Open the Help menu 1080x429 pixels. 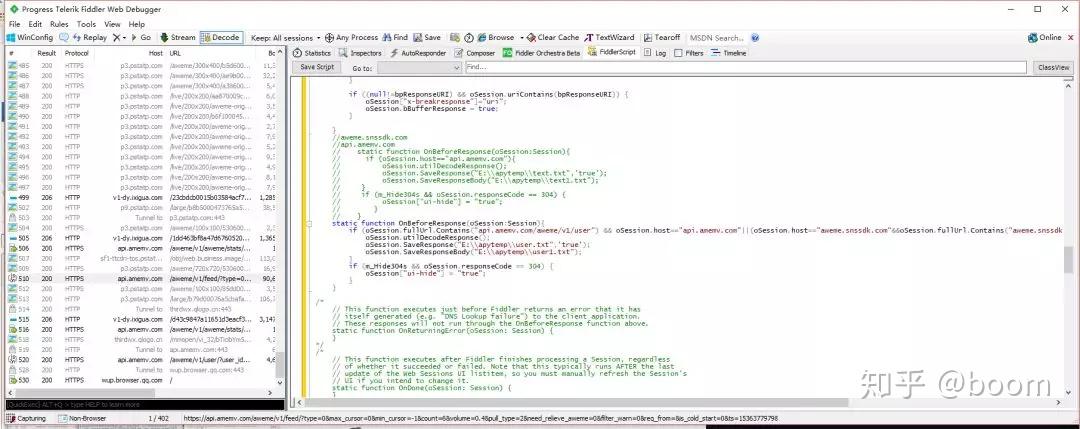click(x=136, y=24)
